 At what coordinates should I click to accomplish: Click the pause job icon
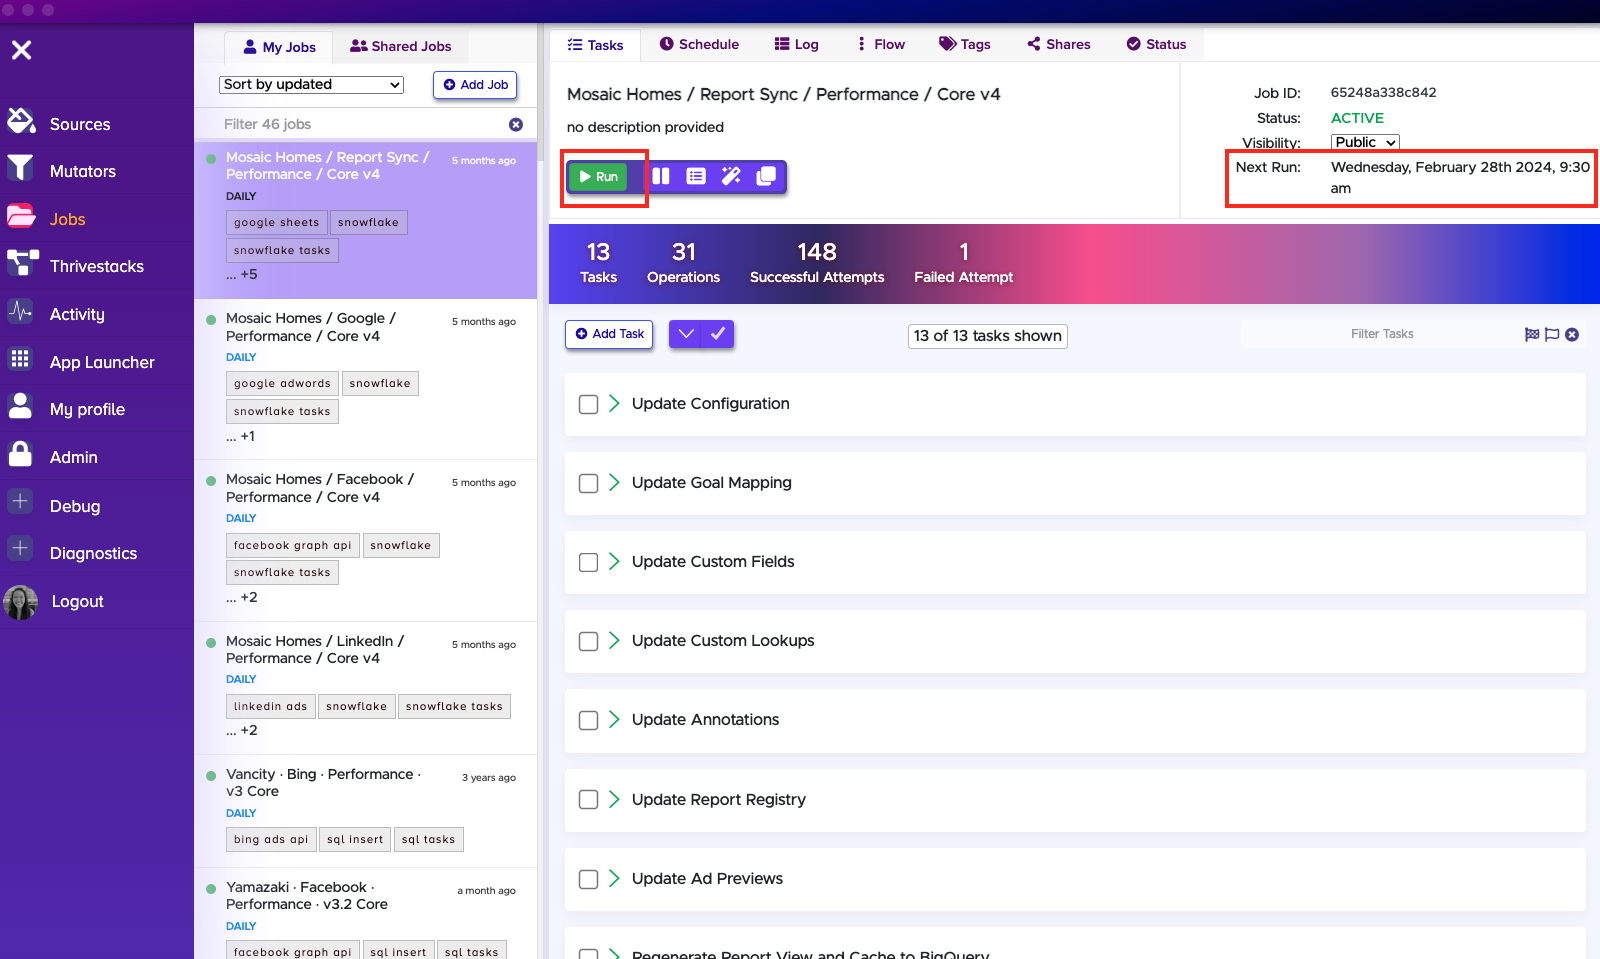661,176
